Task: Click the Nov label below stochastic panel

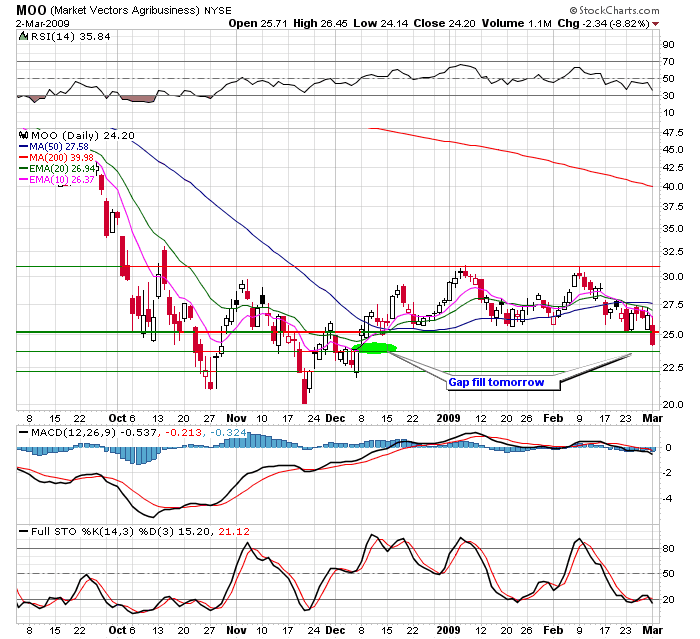Action: point(236,631)
